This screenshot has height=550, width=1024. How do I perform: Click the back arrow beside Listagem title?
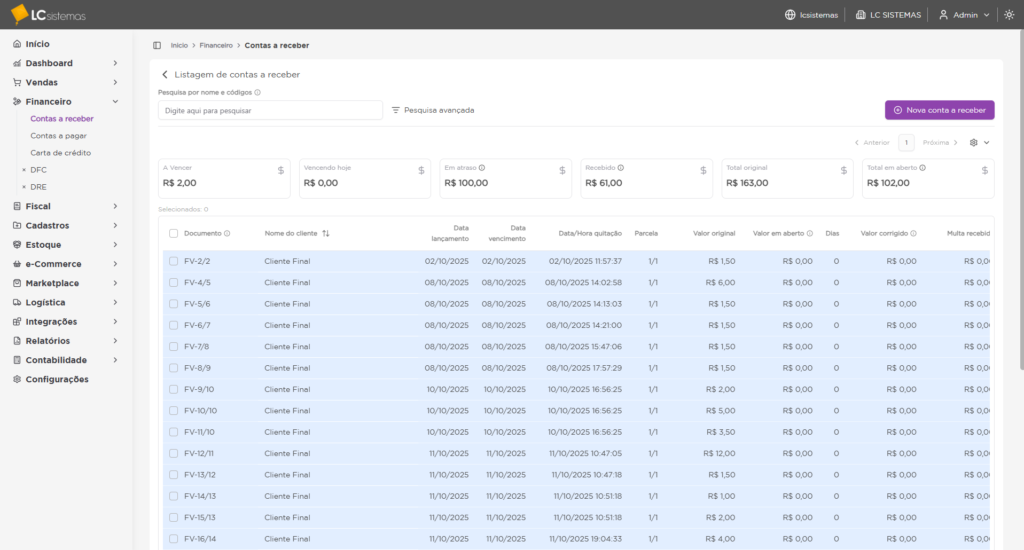pyautogui.click(x=165, y=74)
